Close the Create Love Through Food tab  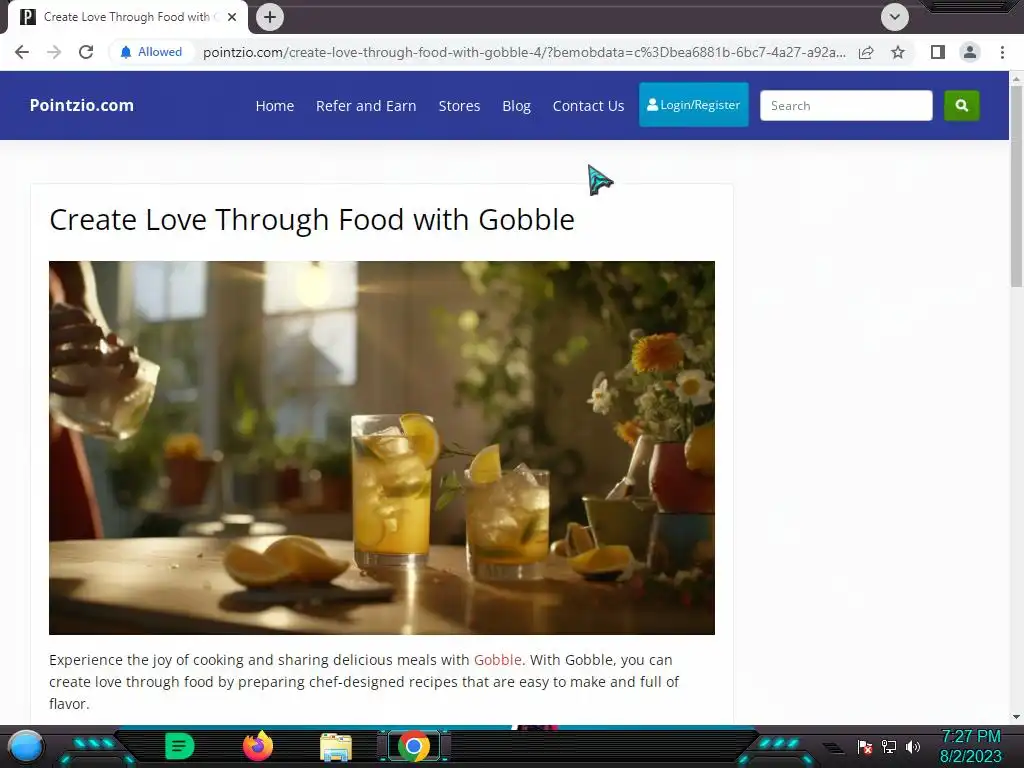pos(232,17)
